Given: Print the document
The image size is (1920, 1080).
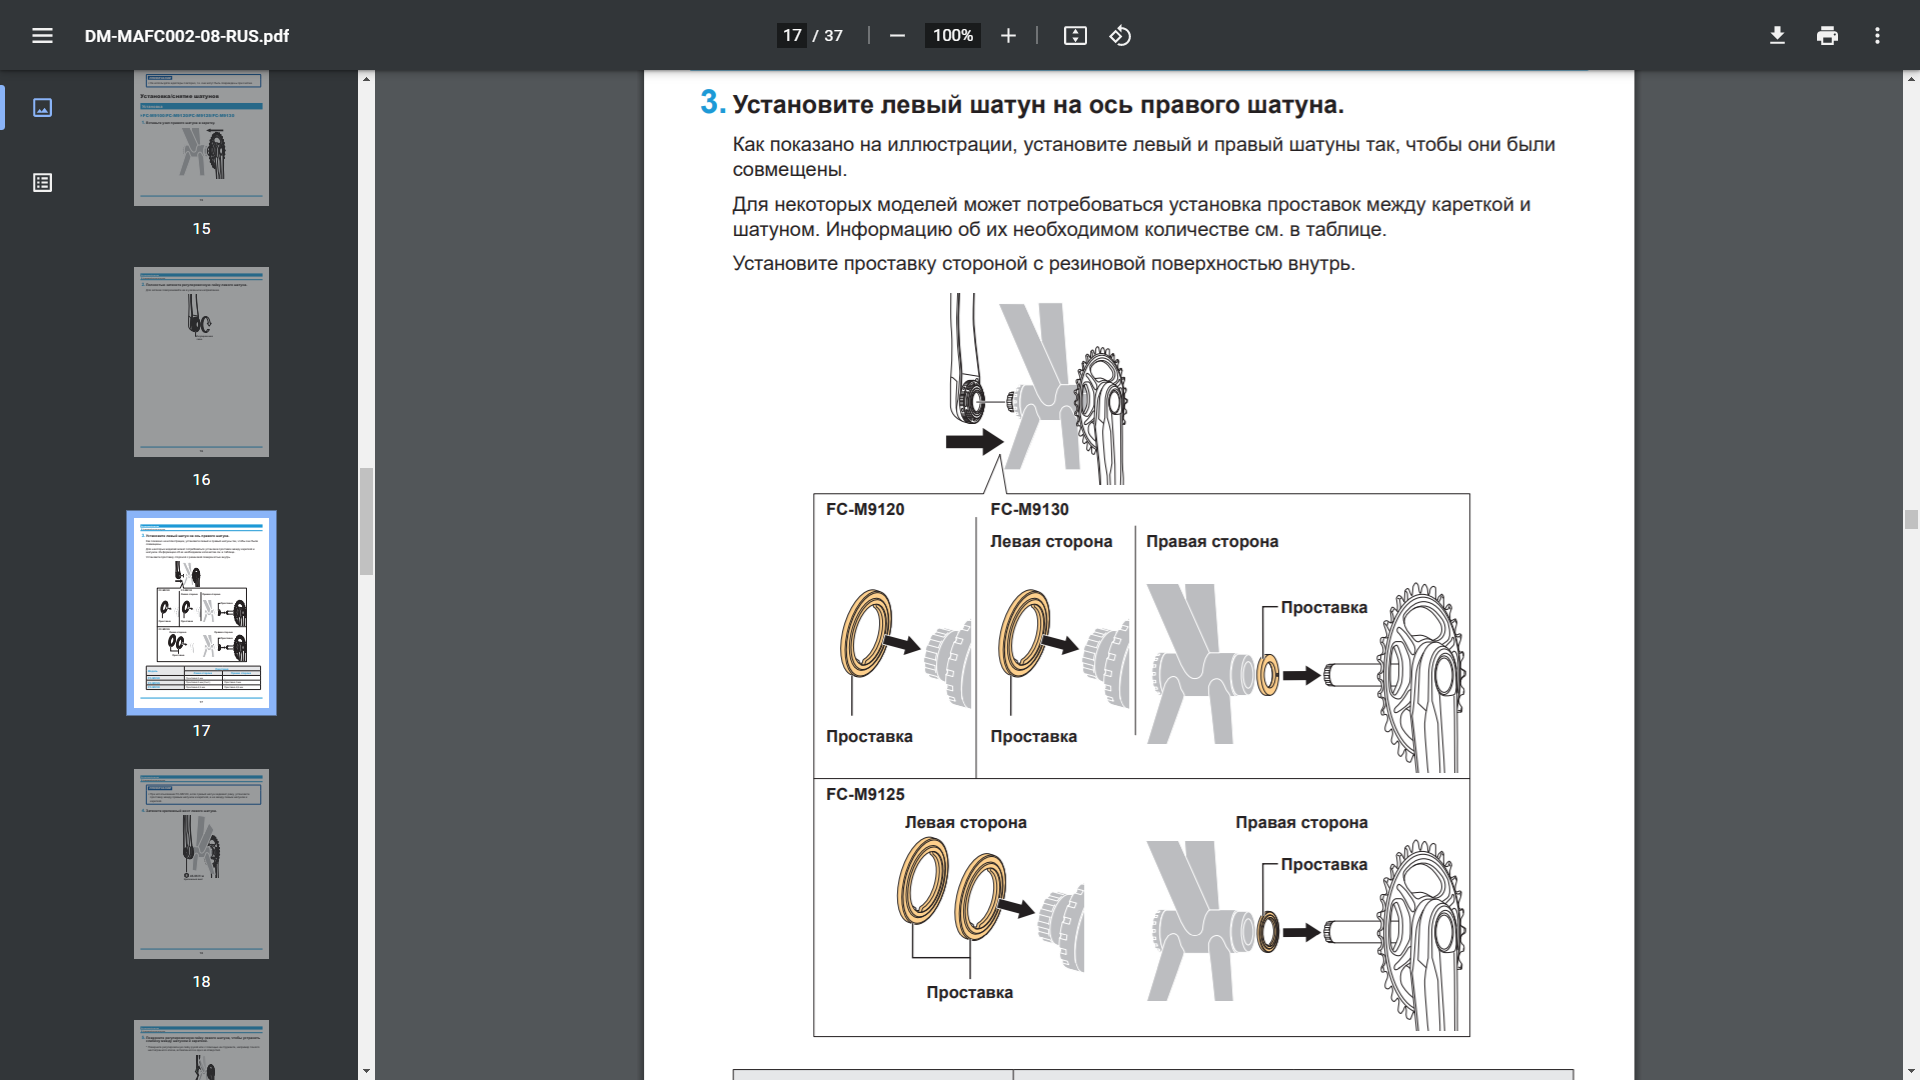Looking at the screenshot, I should [x=1827, y=36].
